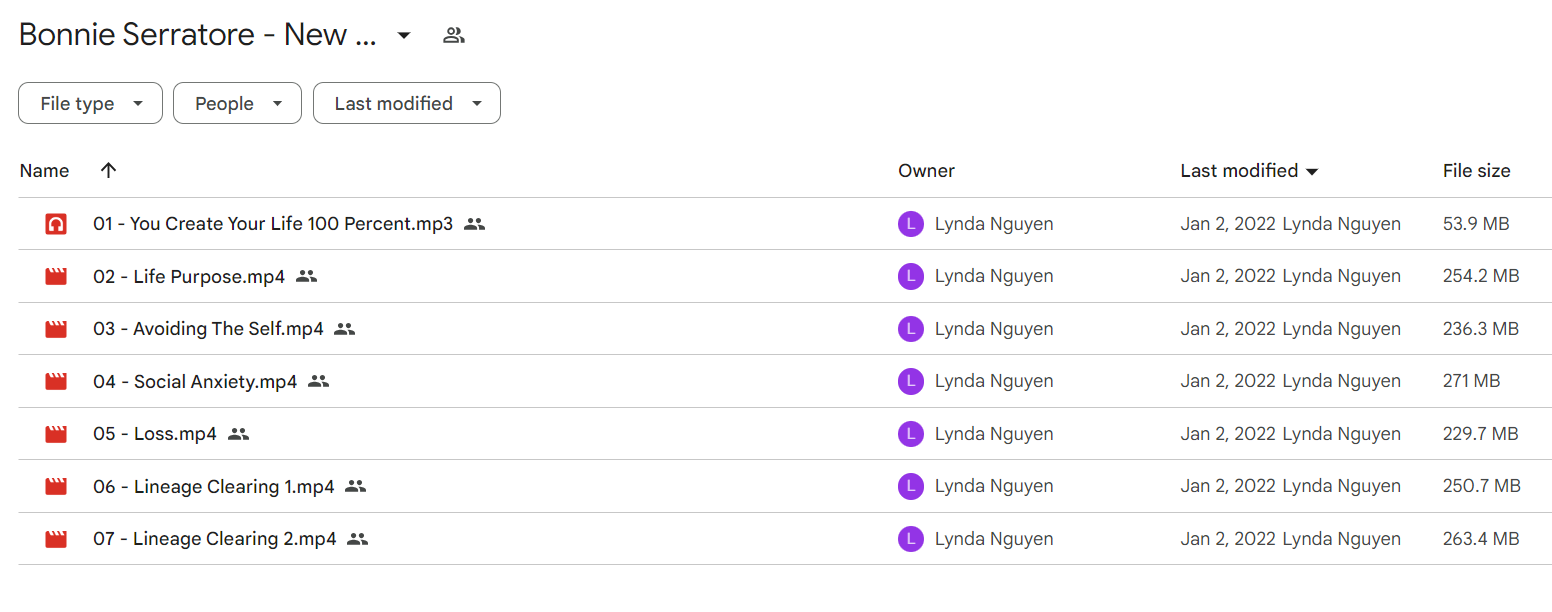Screen dimensions: 1552x612
Task: Click owner avatar in the 01 - You Create row
Action: click(x=910, y=224)
